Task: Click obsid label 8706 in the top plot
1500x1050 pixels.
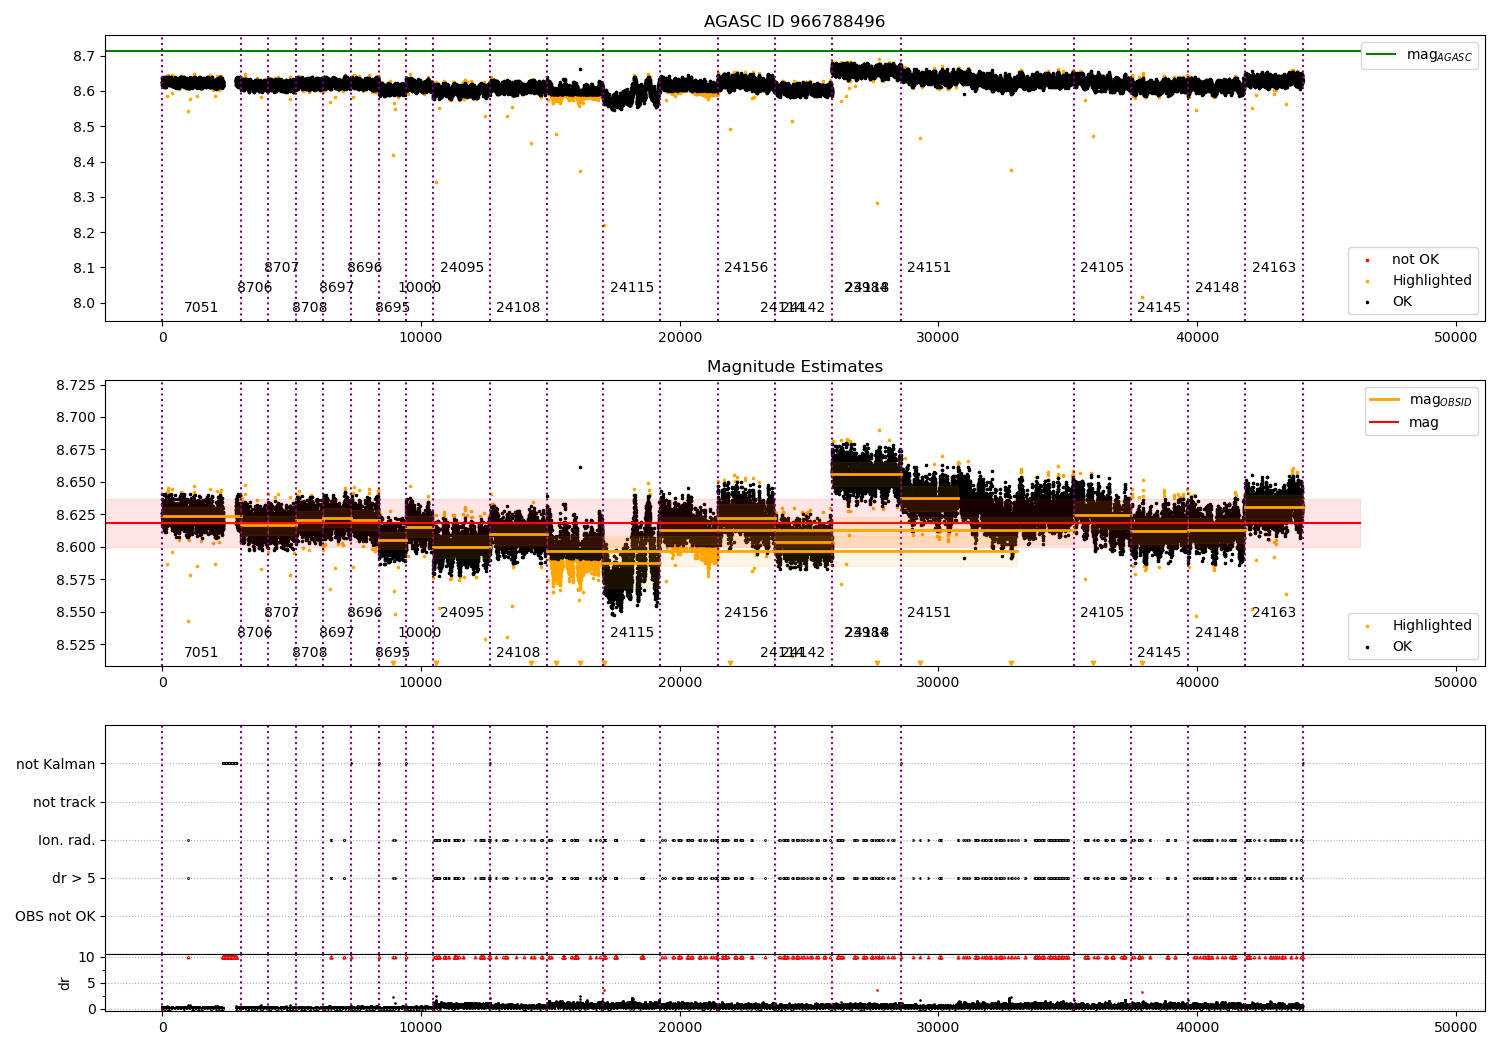Action: pos(255,288)
